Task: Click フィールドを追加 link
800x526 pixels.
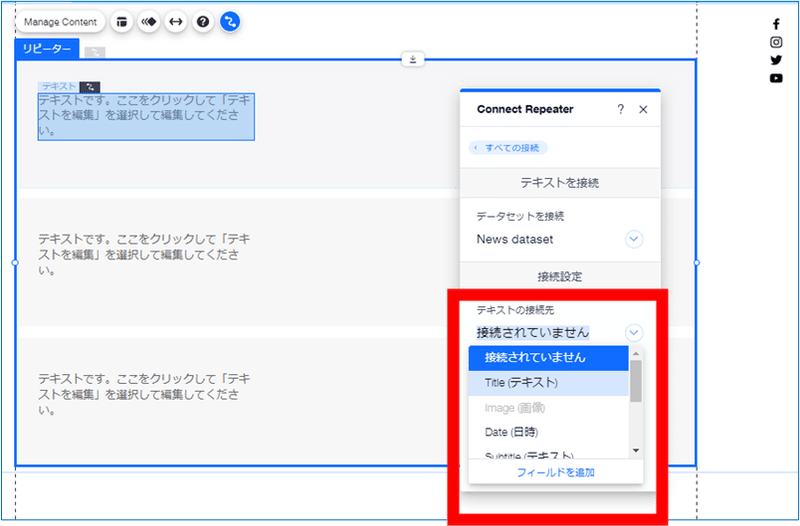Action: (556, 473)
